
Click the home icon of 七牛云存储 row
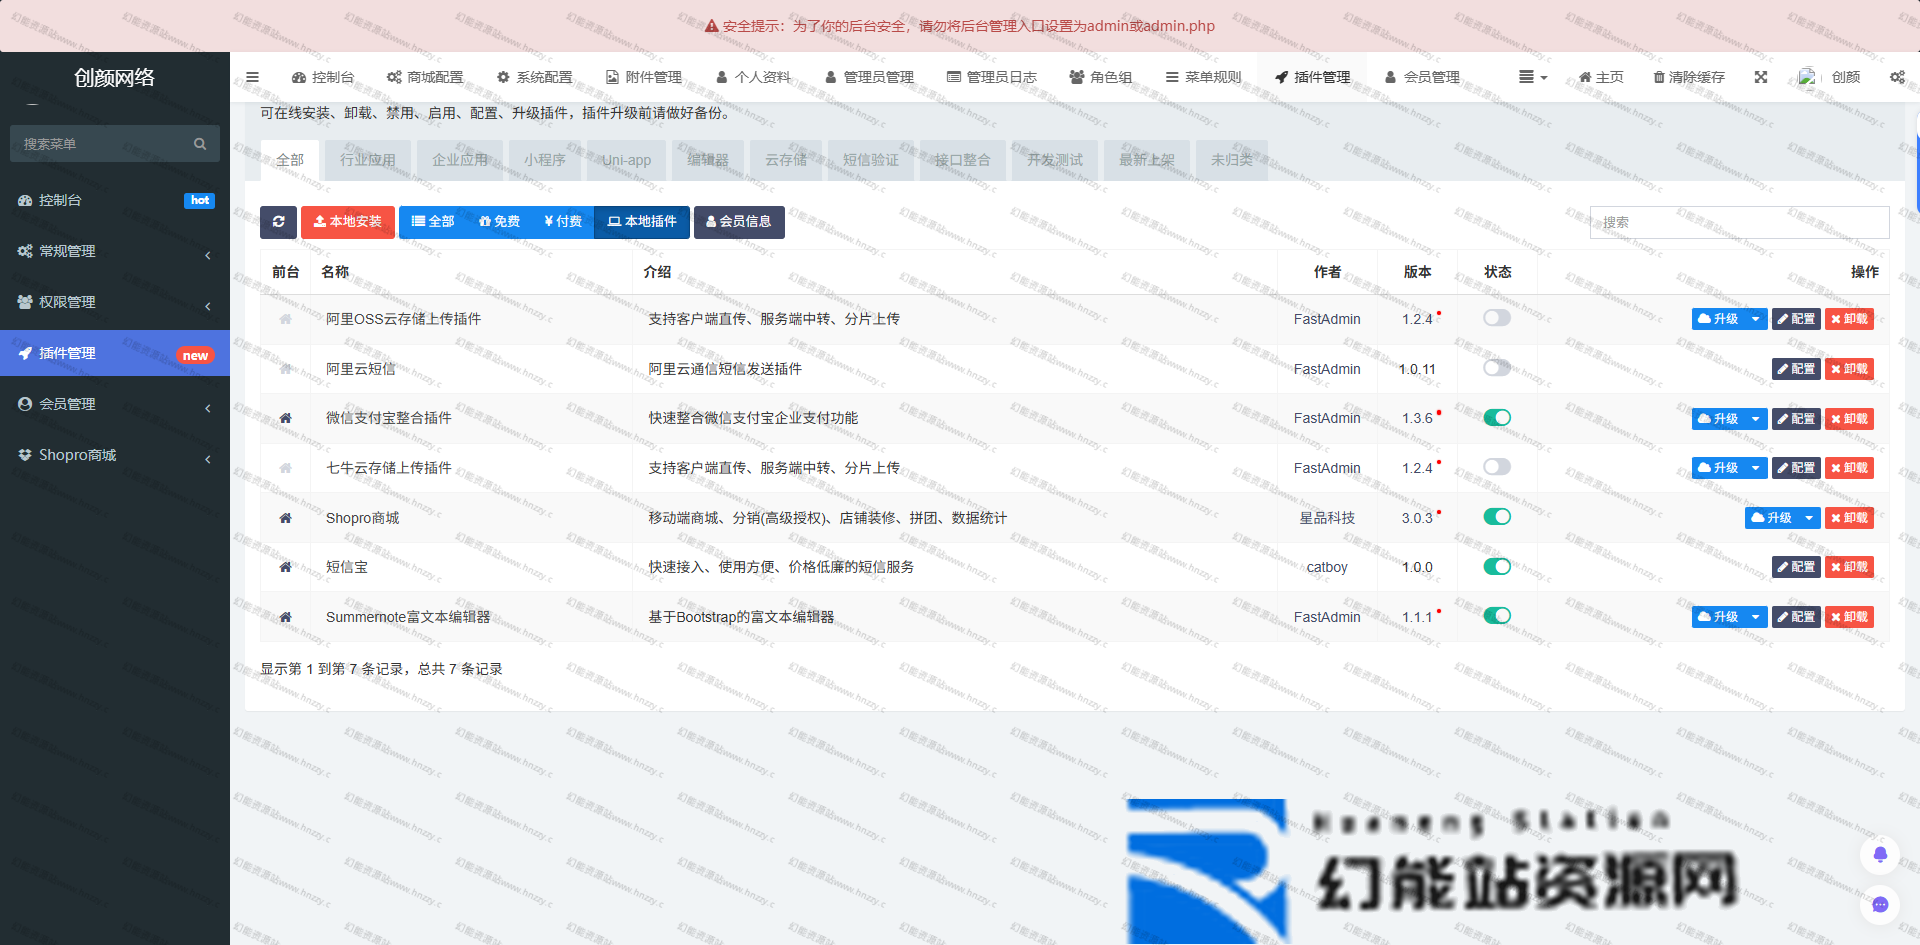point(285,468)
